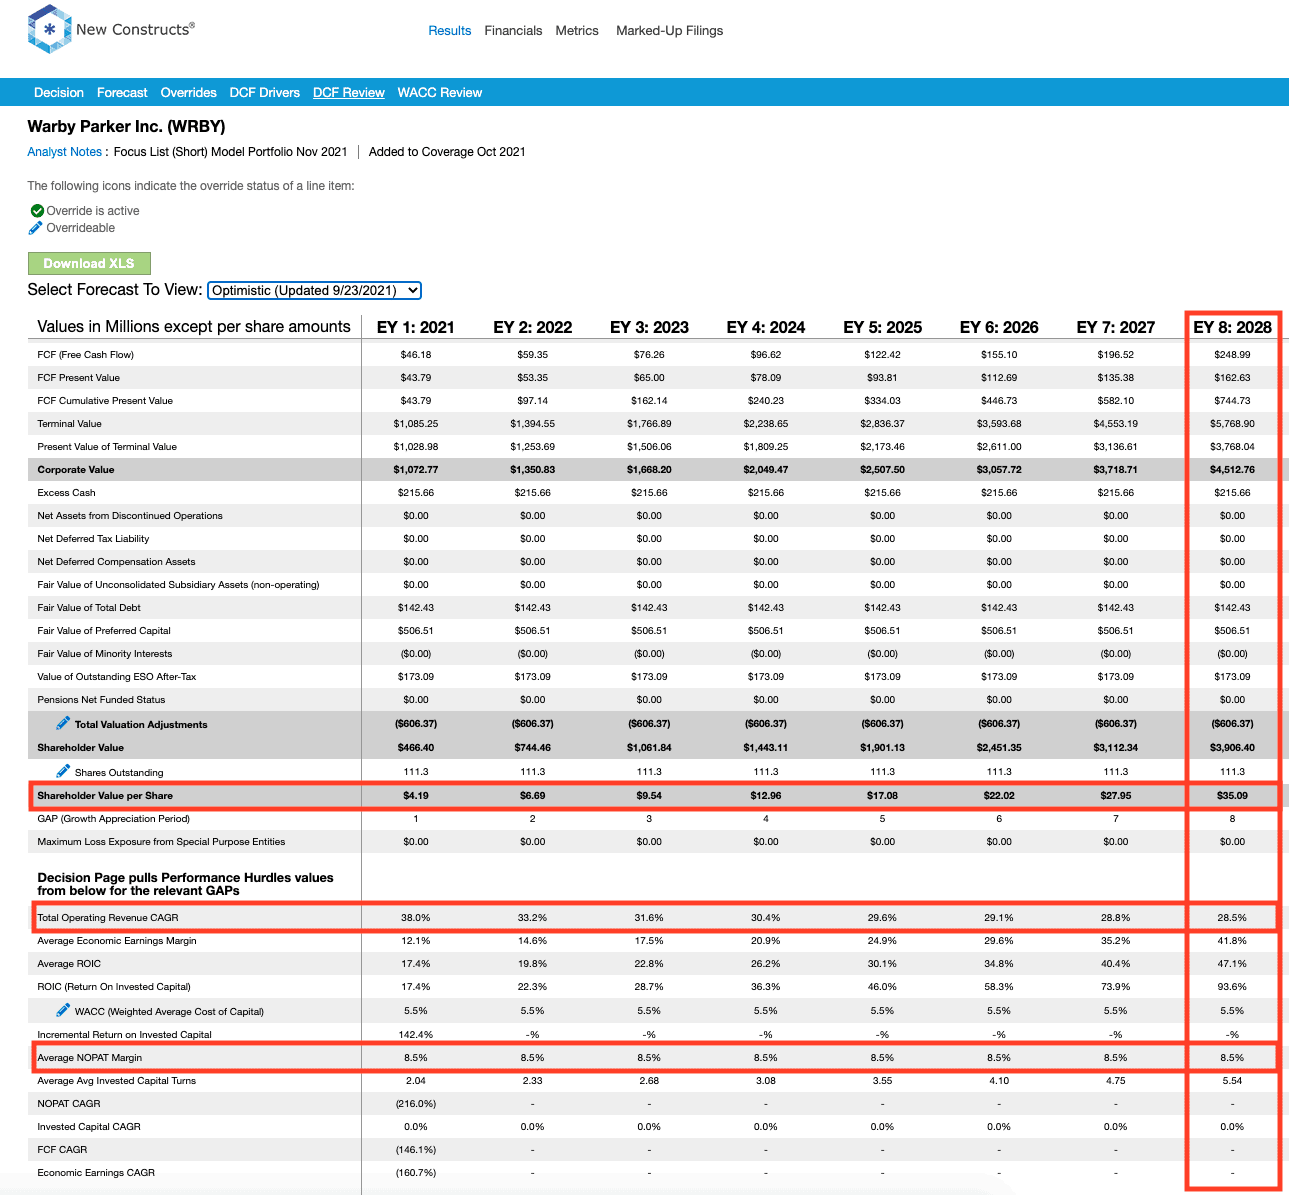The image size is (1289, 1195).
Task: Click the 'EY 2: 2022' column header
Action: point(533,327)
